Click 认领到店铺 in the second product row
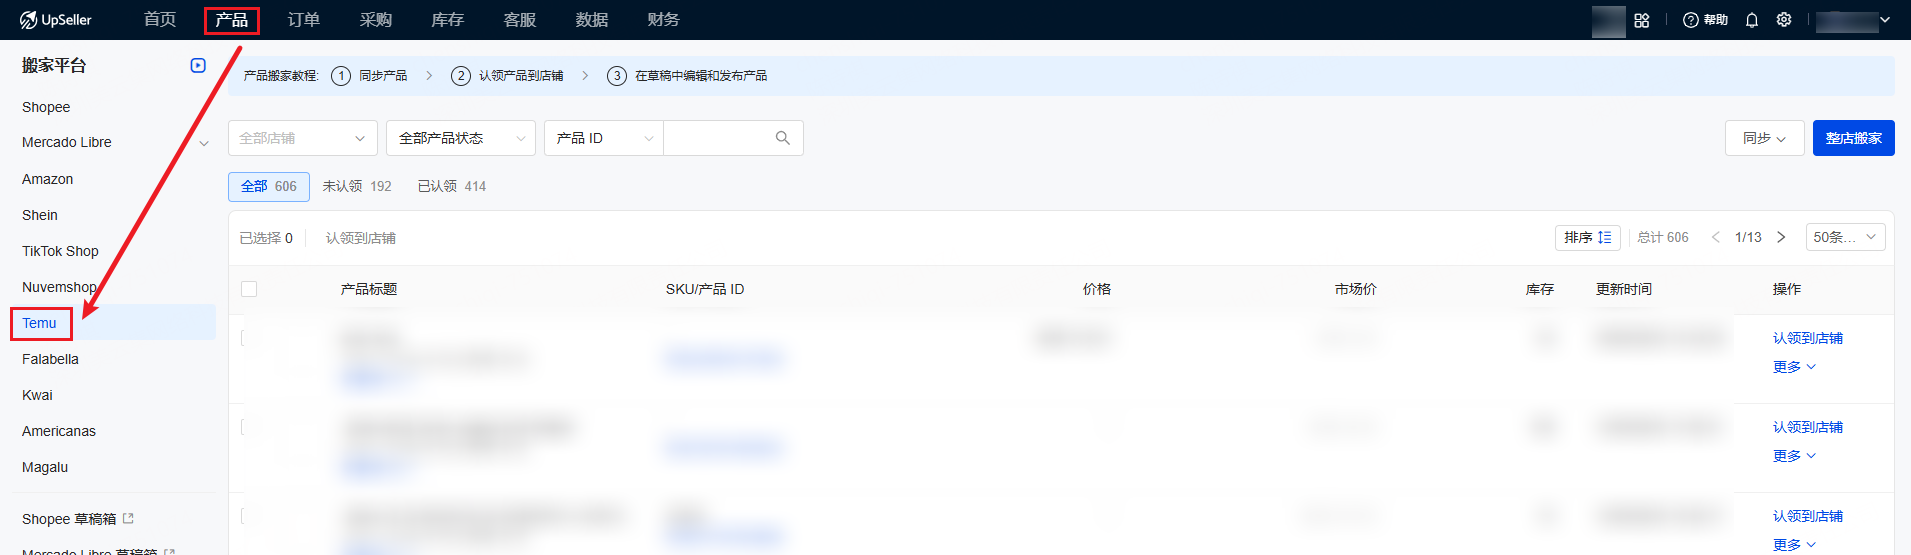Screen dimensions: 1911x555 [1808, 427]
